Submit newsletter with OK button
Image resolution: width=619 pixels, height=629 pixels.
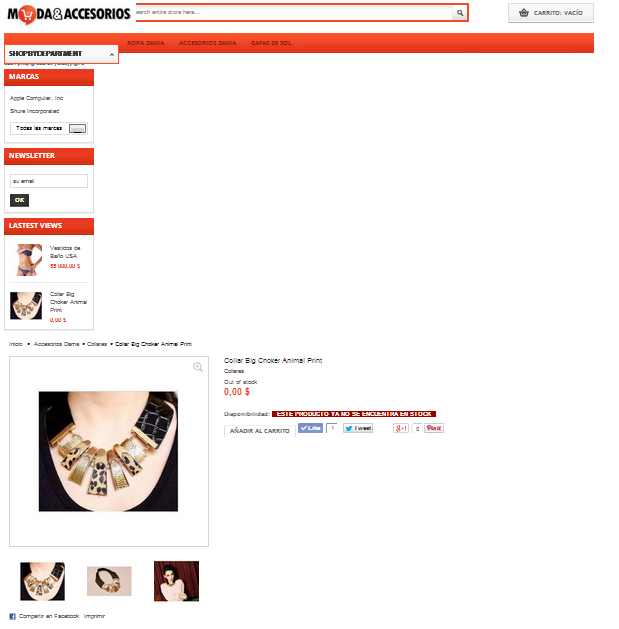click(19, 200)
